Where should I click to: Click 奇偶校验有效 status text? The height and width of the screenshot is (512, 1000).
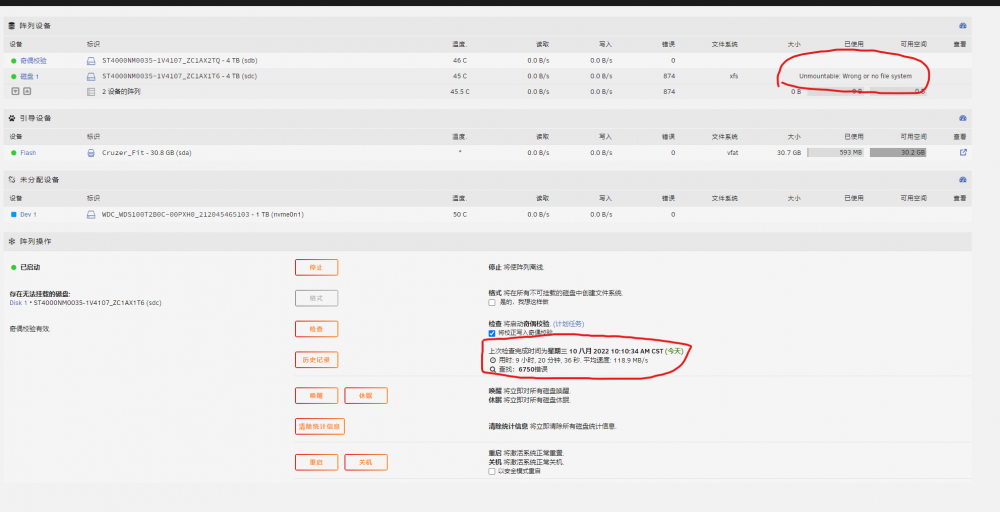[29, 329]
